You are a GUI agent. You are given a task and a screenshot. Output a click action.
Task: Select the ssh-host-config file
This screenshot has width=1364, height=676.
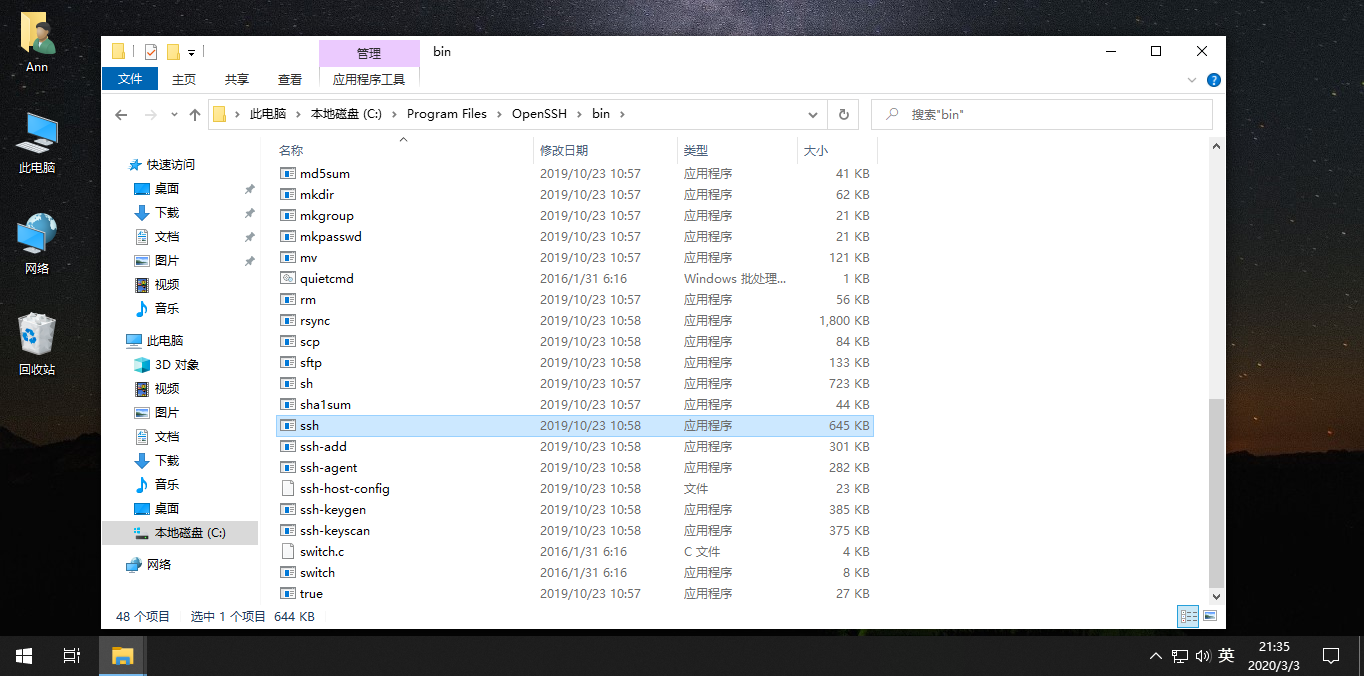pos(574,489)
